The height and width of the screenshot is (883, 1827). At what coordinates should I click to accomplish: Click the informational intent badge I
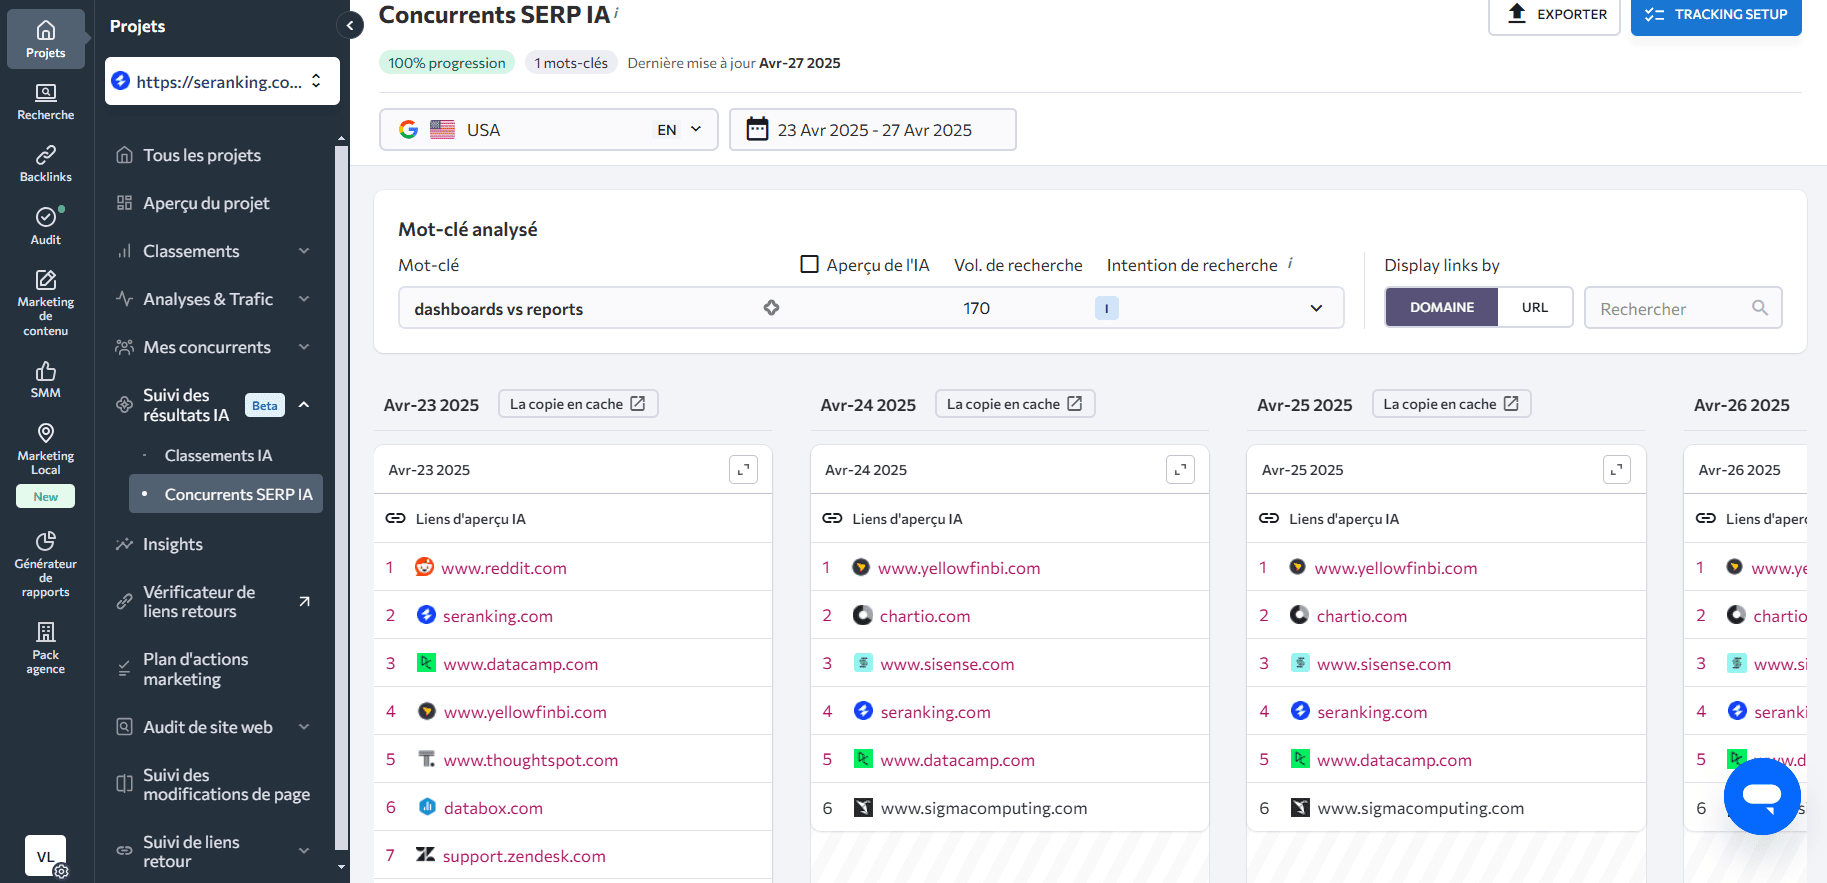tap(1106, 308)
